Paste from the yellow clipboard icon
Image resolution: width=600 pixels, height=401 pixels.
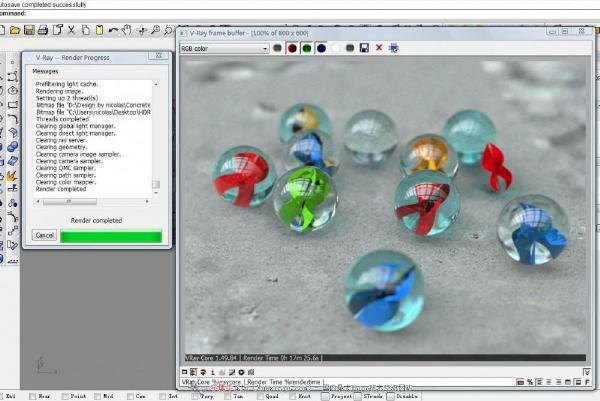pos(99,30)
